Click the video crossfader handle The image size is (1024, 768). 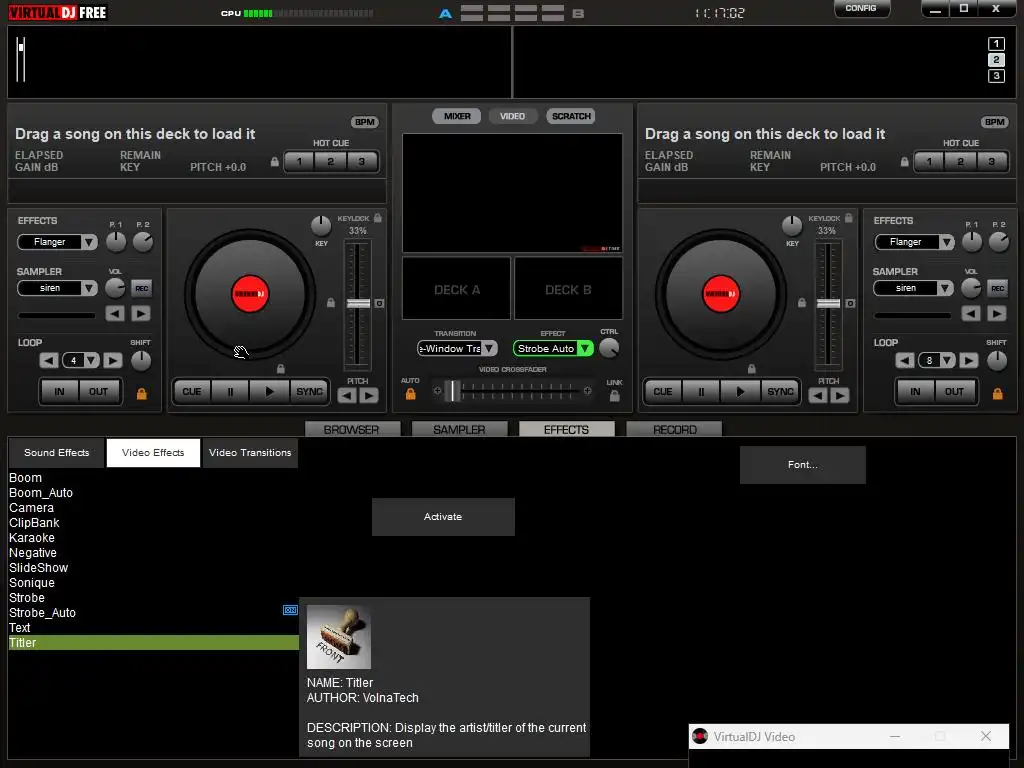pos(453,391)
